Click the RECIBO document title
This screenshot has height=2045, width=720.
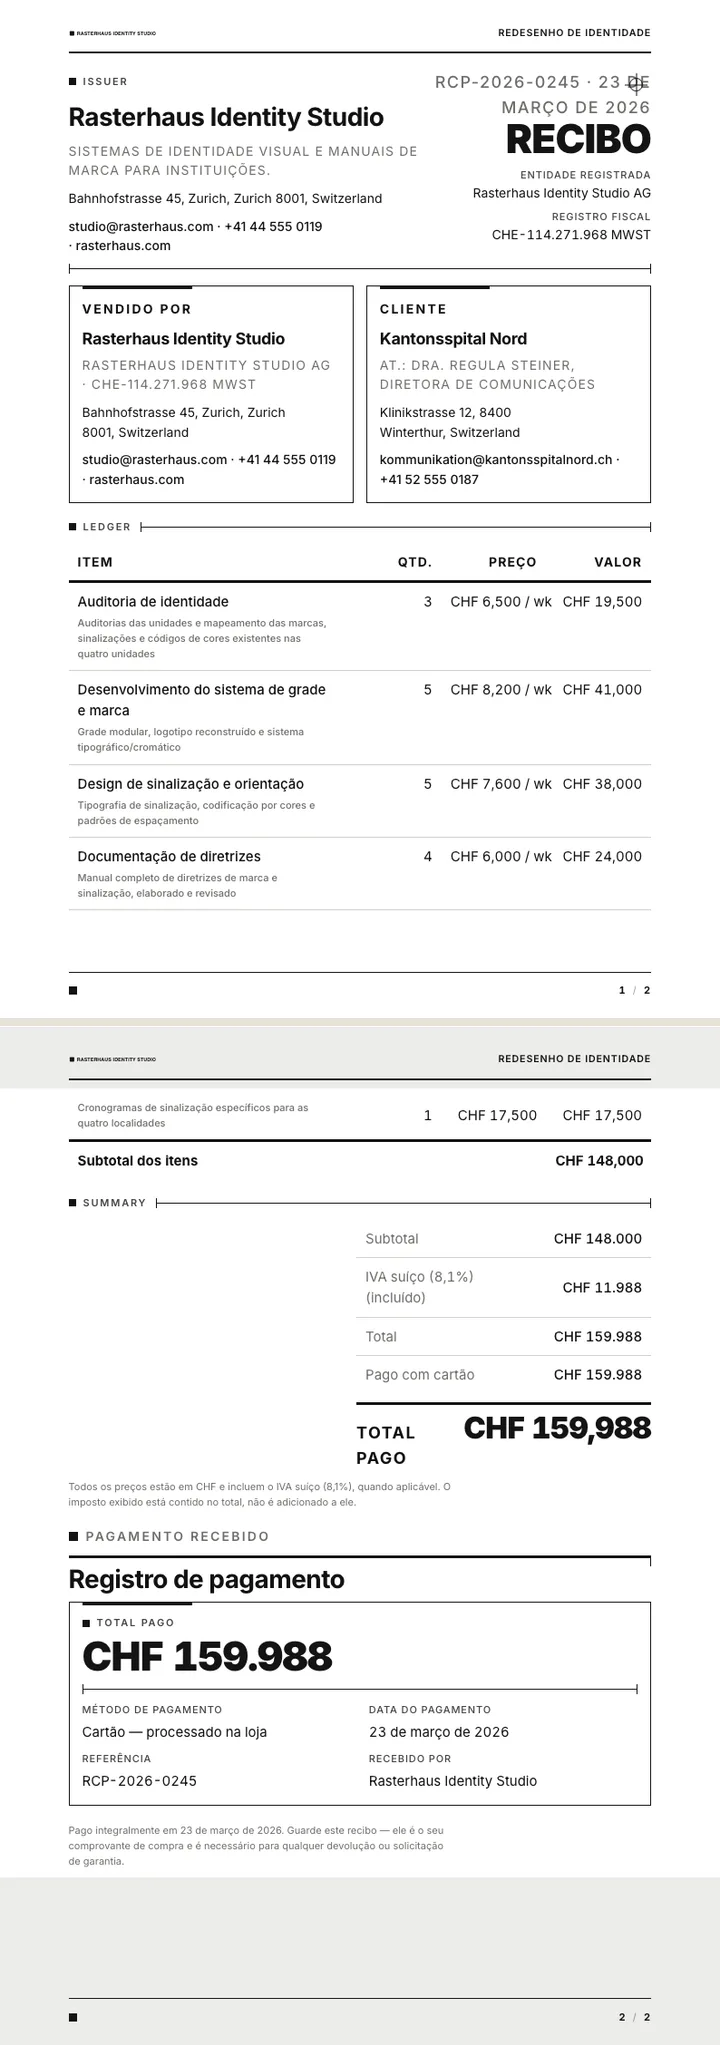point(578,139)
